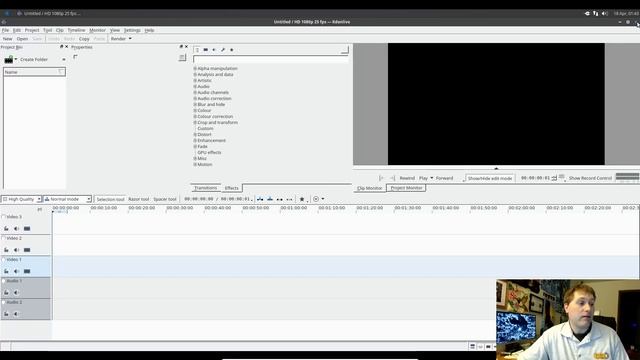The image size is (640, 360).
Task: Expand the Crop and transform category
Action: coord(195,122)
